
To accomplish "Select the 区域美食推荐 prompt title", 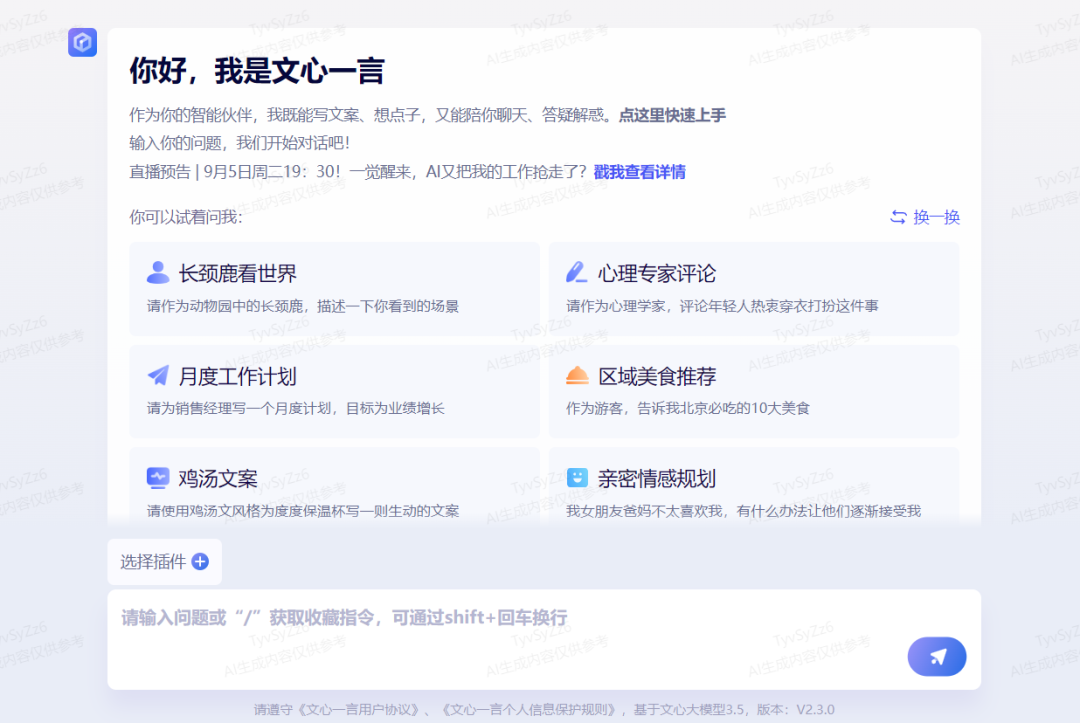I will [x=656, y=376].
